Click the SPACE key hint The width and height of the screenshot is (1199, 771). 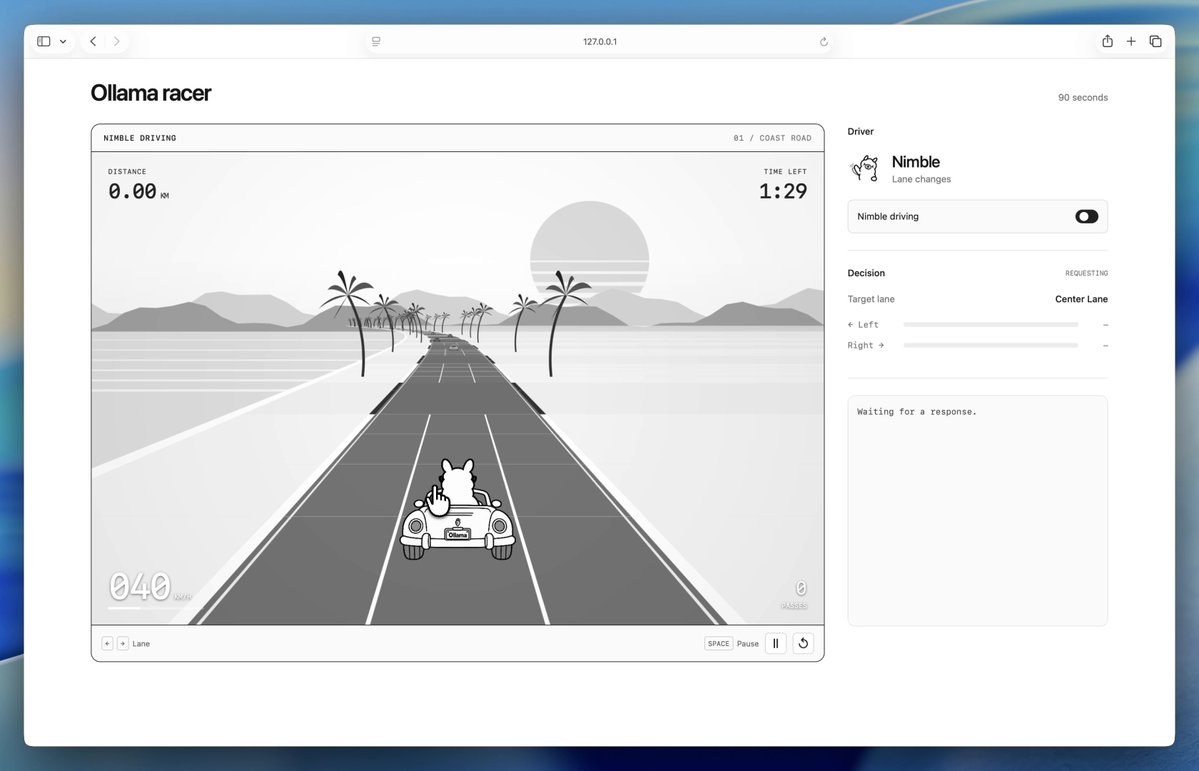(x=719, y=643)
